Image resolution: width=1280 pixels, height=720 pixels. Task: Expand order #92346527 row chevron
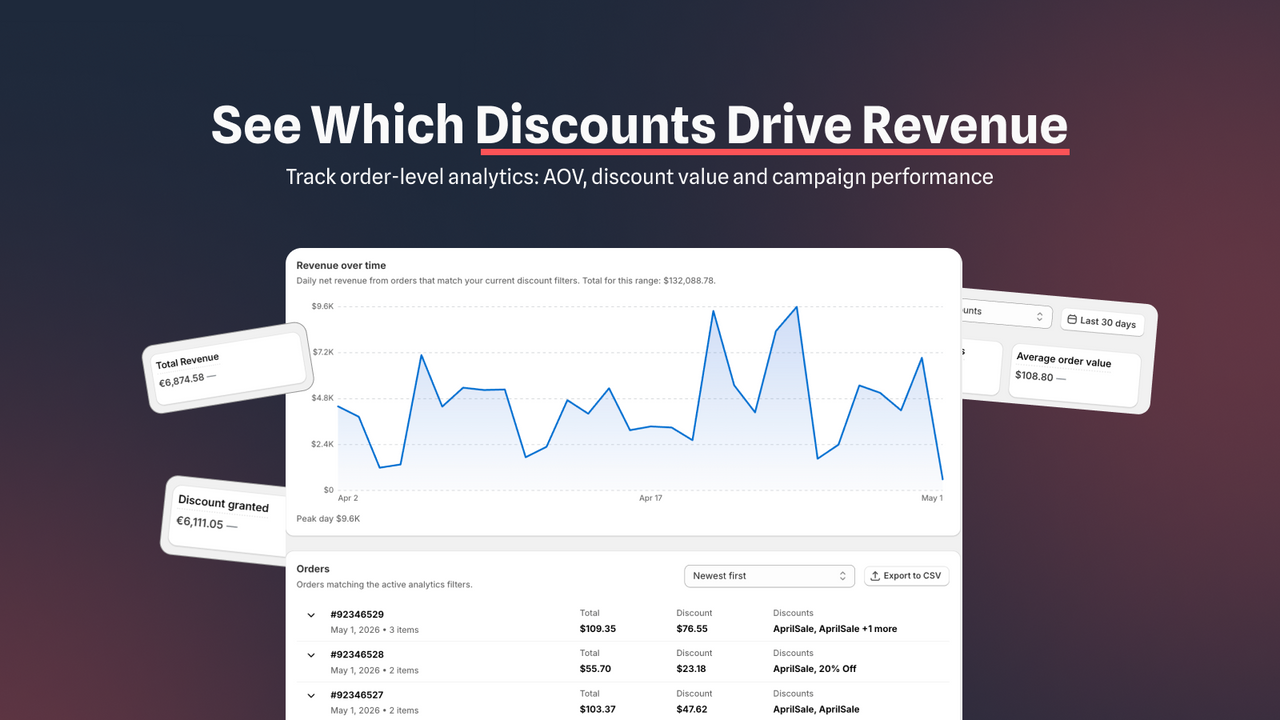pos(311,695)
